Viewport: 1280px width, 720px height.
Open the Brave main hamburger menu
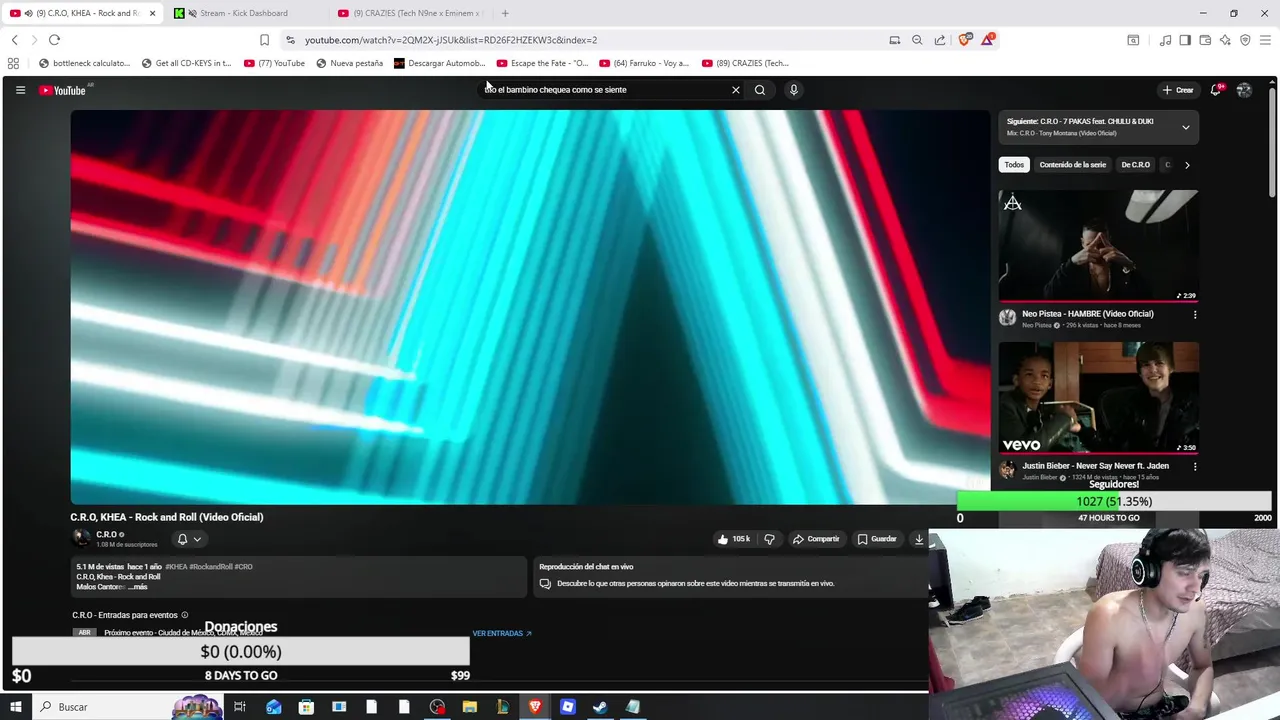(1265, 40)
